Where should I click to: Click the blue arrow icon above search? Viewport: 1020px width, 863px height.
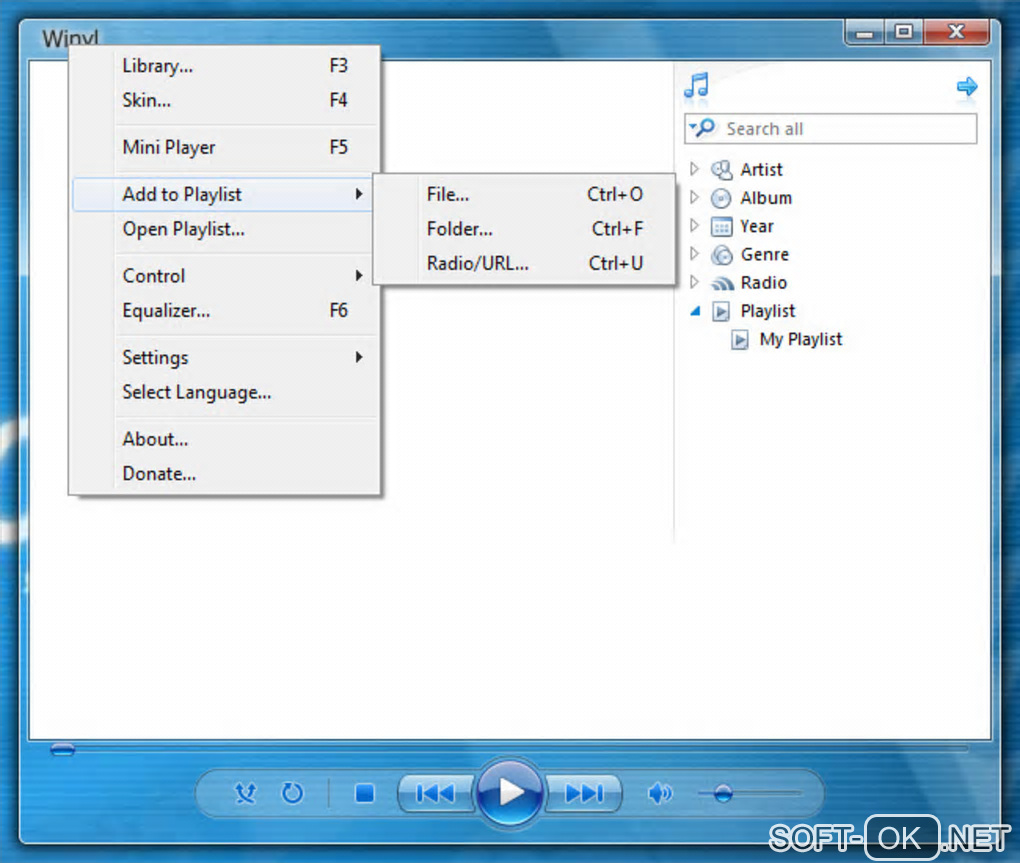967,86
